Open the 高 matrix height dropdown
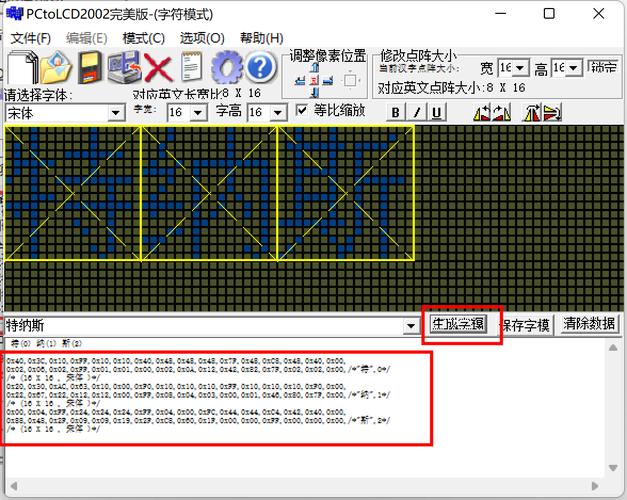Viewport: 627px width, 500px height. click(x=573, y=68)
